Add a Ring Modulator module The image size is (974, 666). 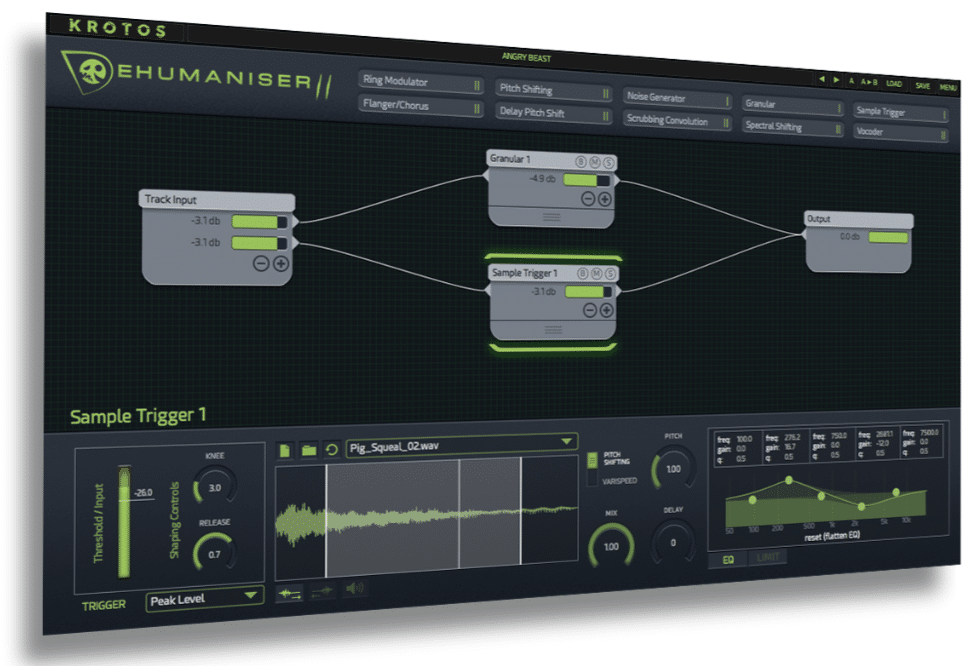[x=421, y=83]
